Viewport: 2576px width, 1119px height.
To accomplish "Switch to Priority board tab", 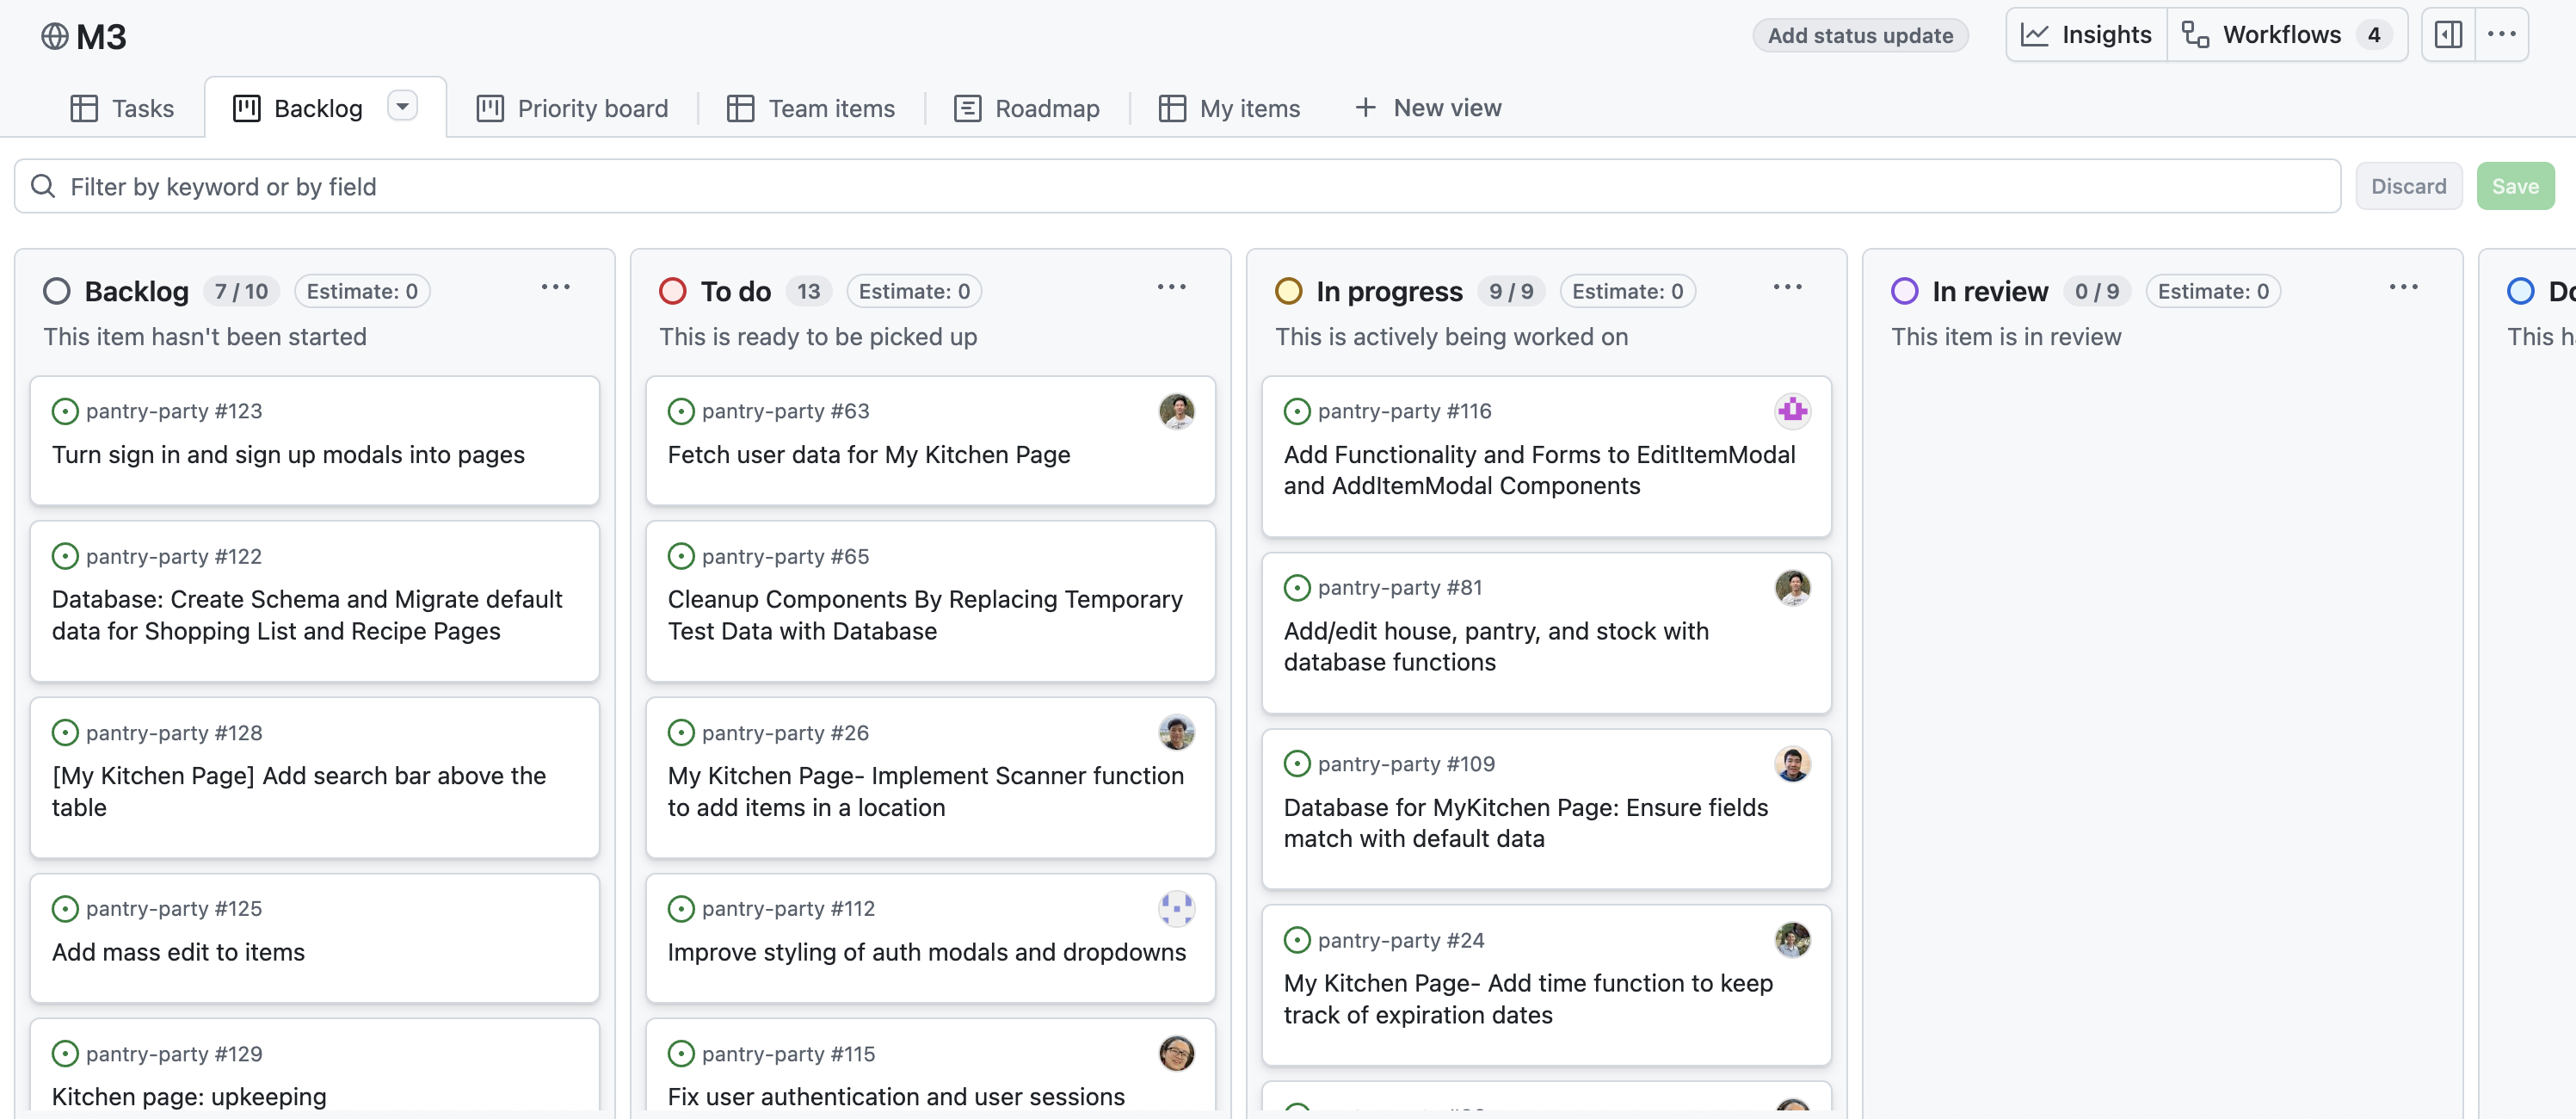I will 572,108.
